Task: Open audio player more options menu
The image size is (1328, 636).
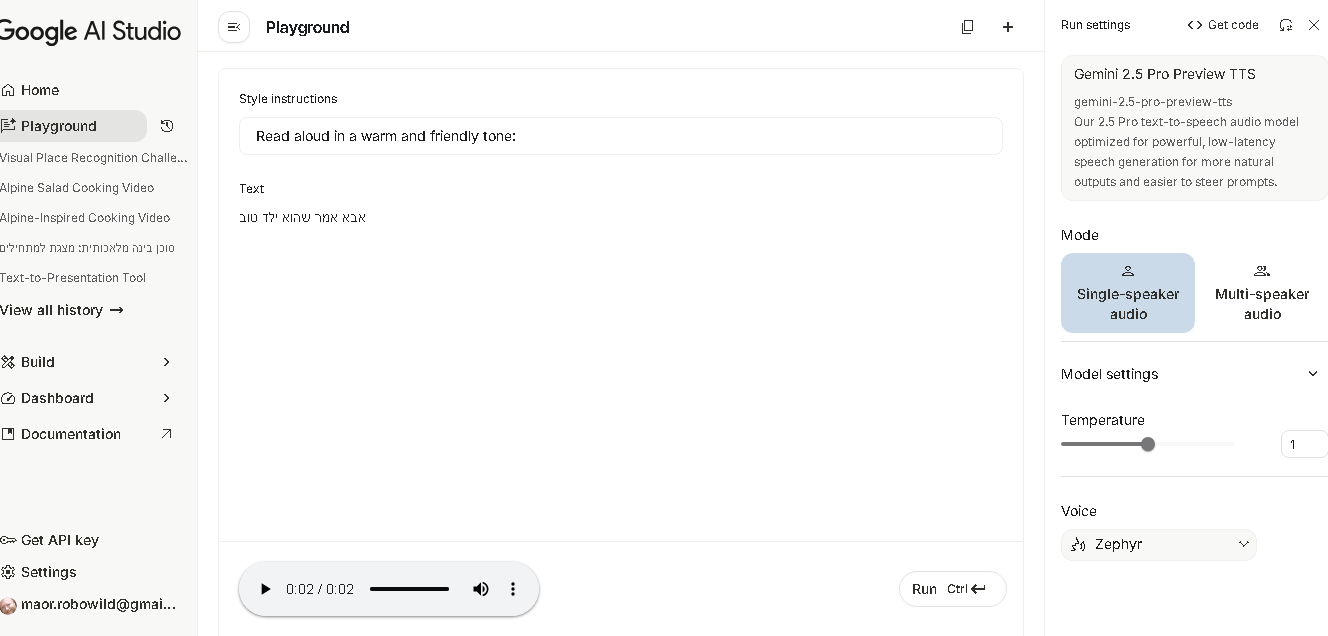Action: pyautogui.click(x=513, y=589)
